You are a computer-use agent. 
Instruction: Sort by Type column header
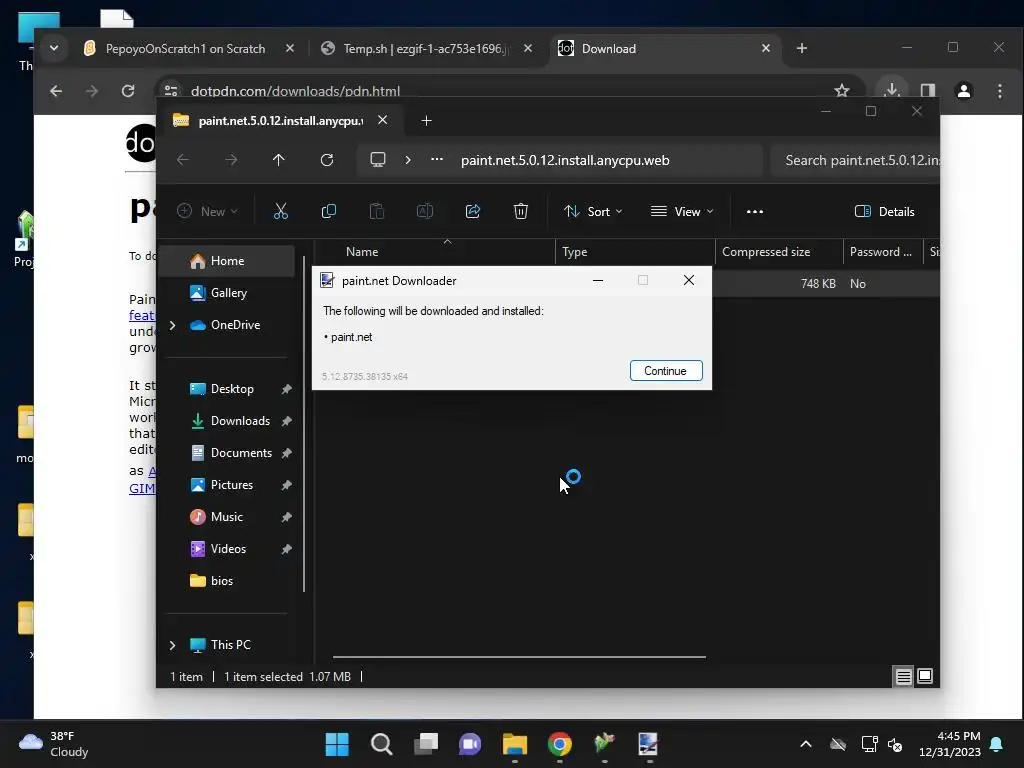pyautogui.click(x=635, y=251)
